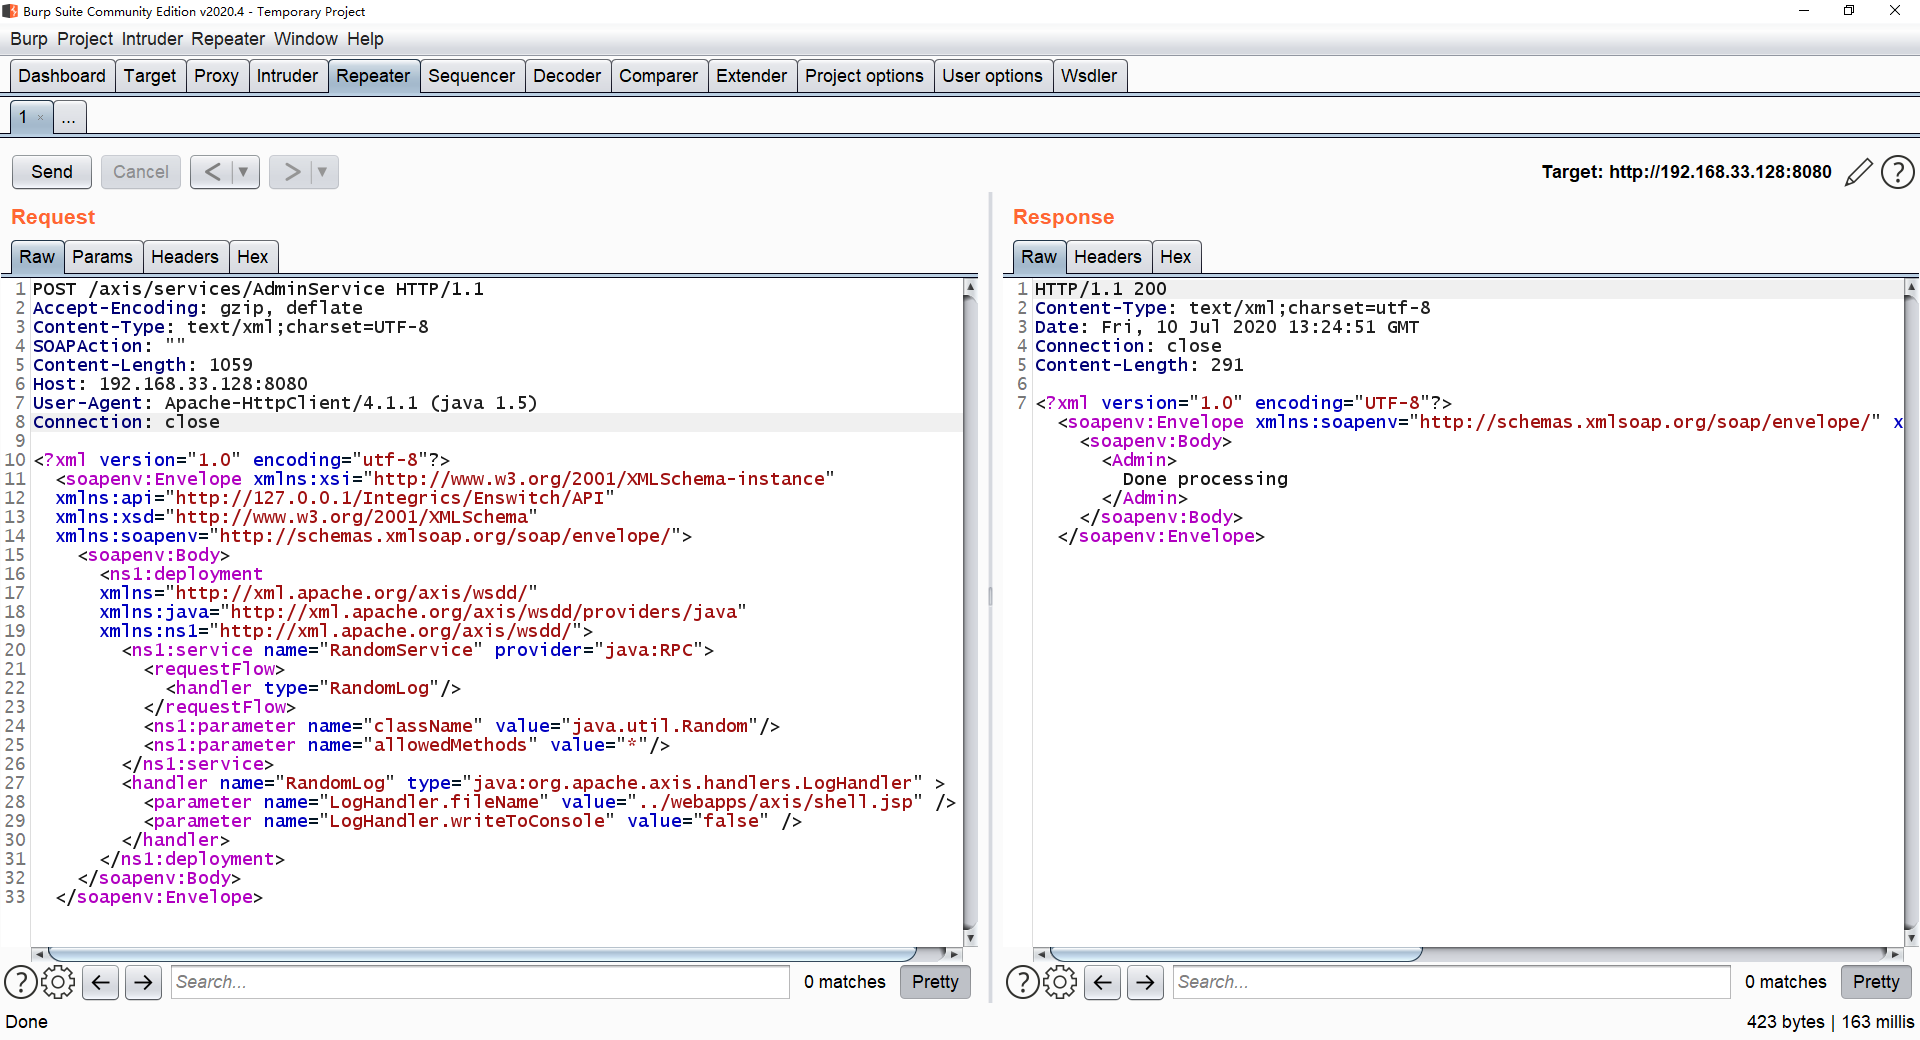Send the request

[x=52, y=172]
